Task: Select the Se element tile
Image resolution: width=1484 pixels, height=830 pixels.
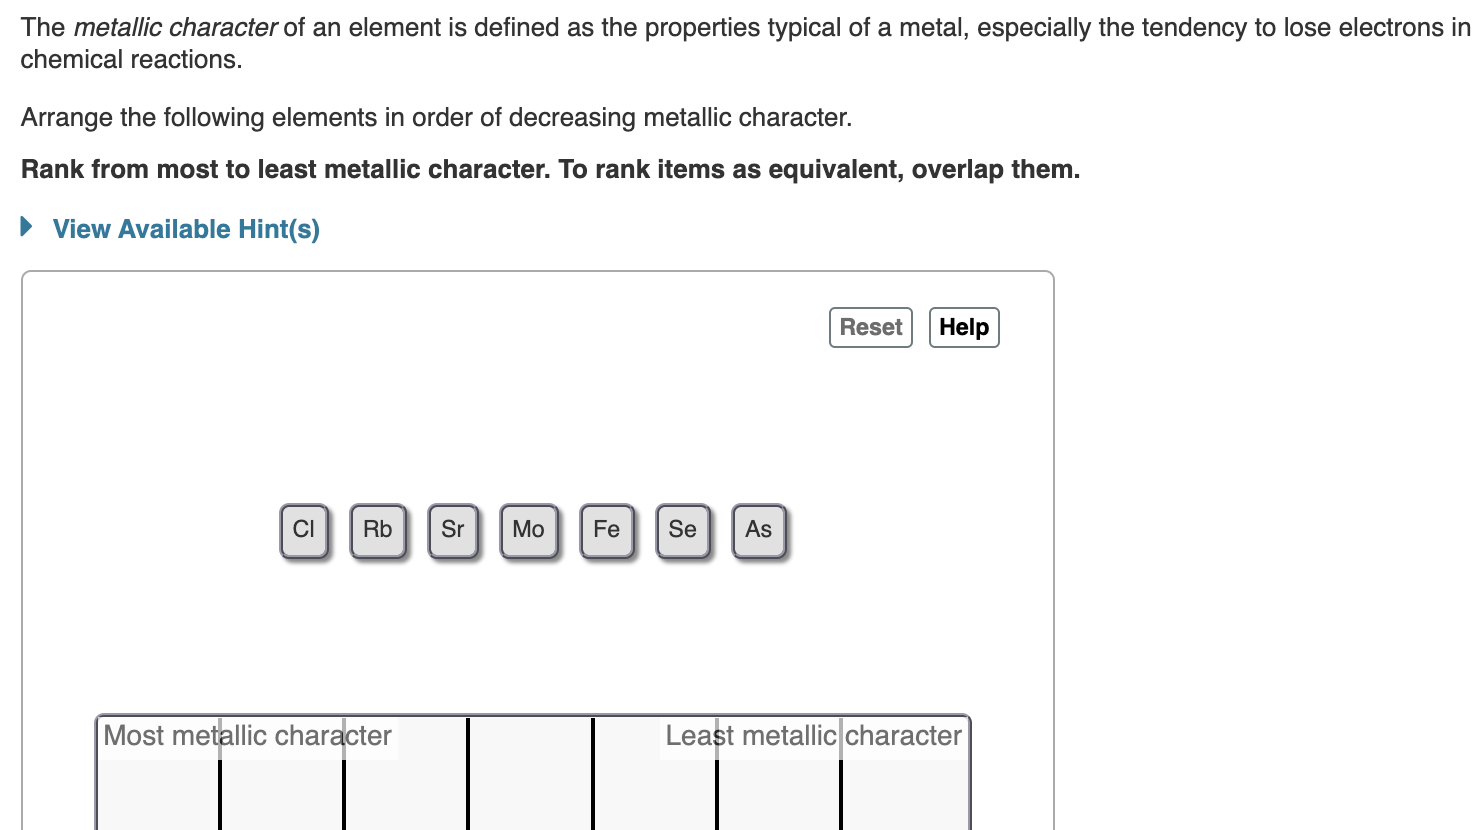Action: click(682, 530)
